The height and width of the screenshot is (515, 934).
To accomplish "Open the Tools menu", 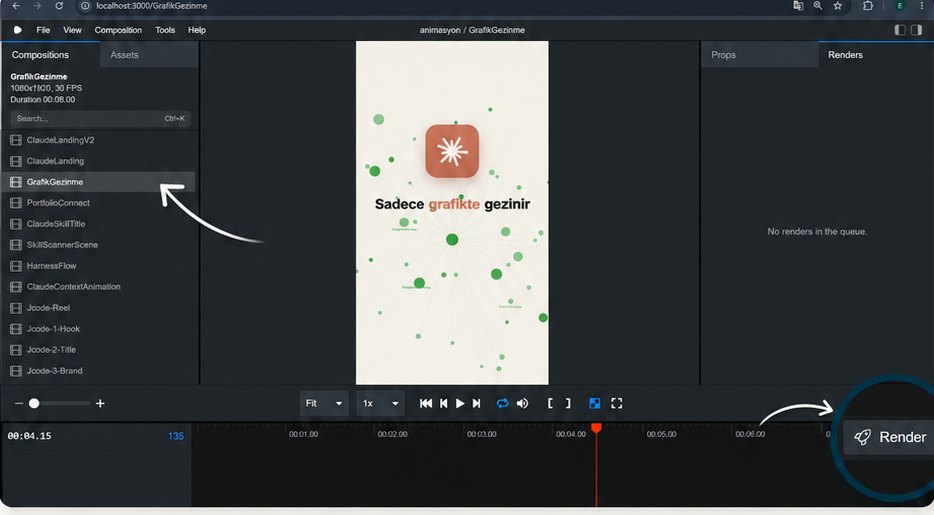I will click(x=165, y=30).
